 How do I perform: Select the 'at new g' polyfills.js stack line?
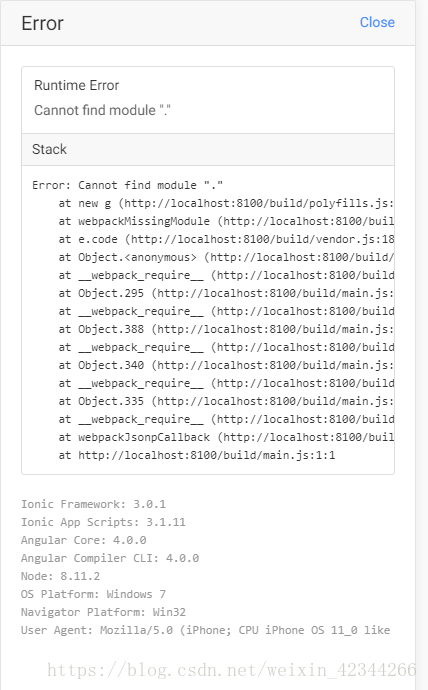(226, 203)
